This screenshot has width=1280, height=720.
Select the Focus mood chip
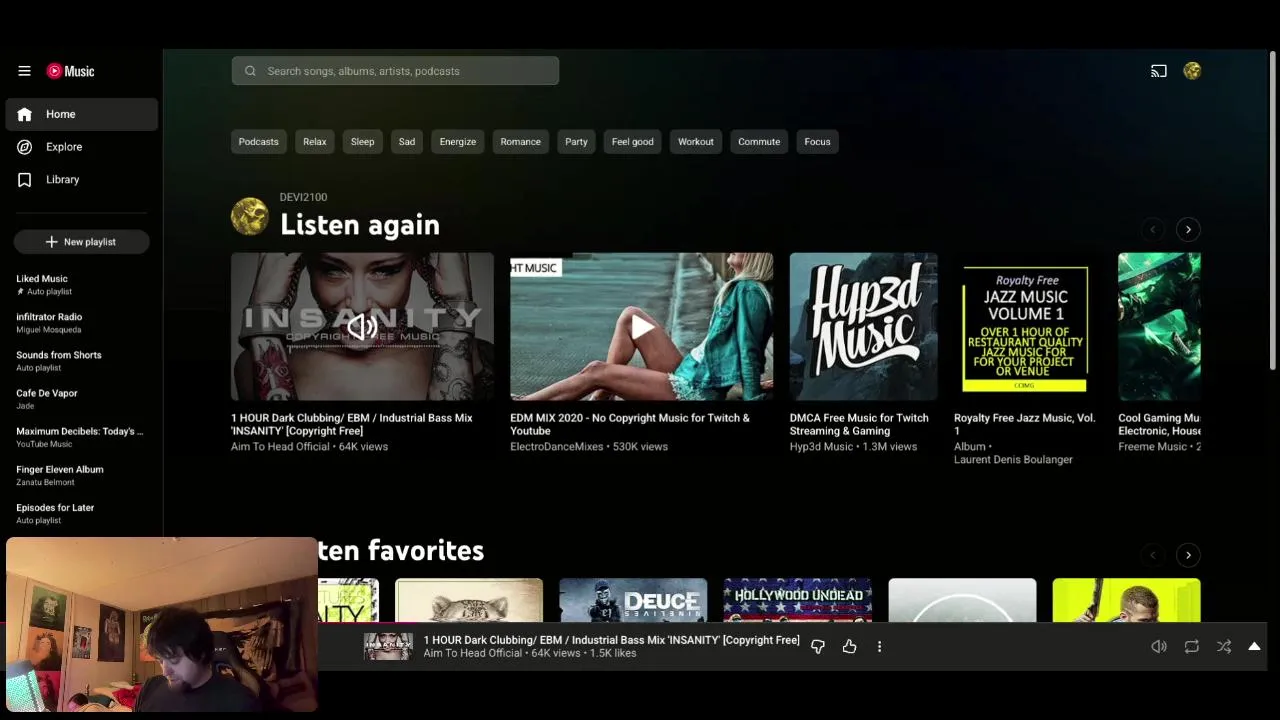pyautogui.click(x=817, y=141)
